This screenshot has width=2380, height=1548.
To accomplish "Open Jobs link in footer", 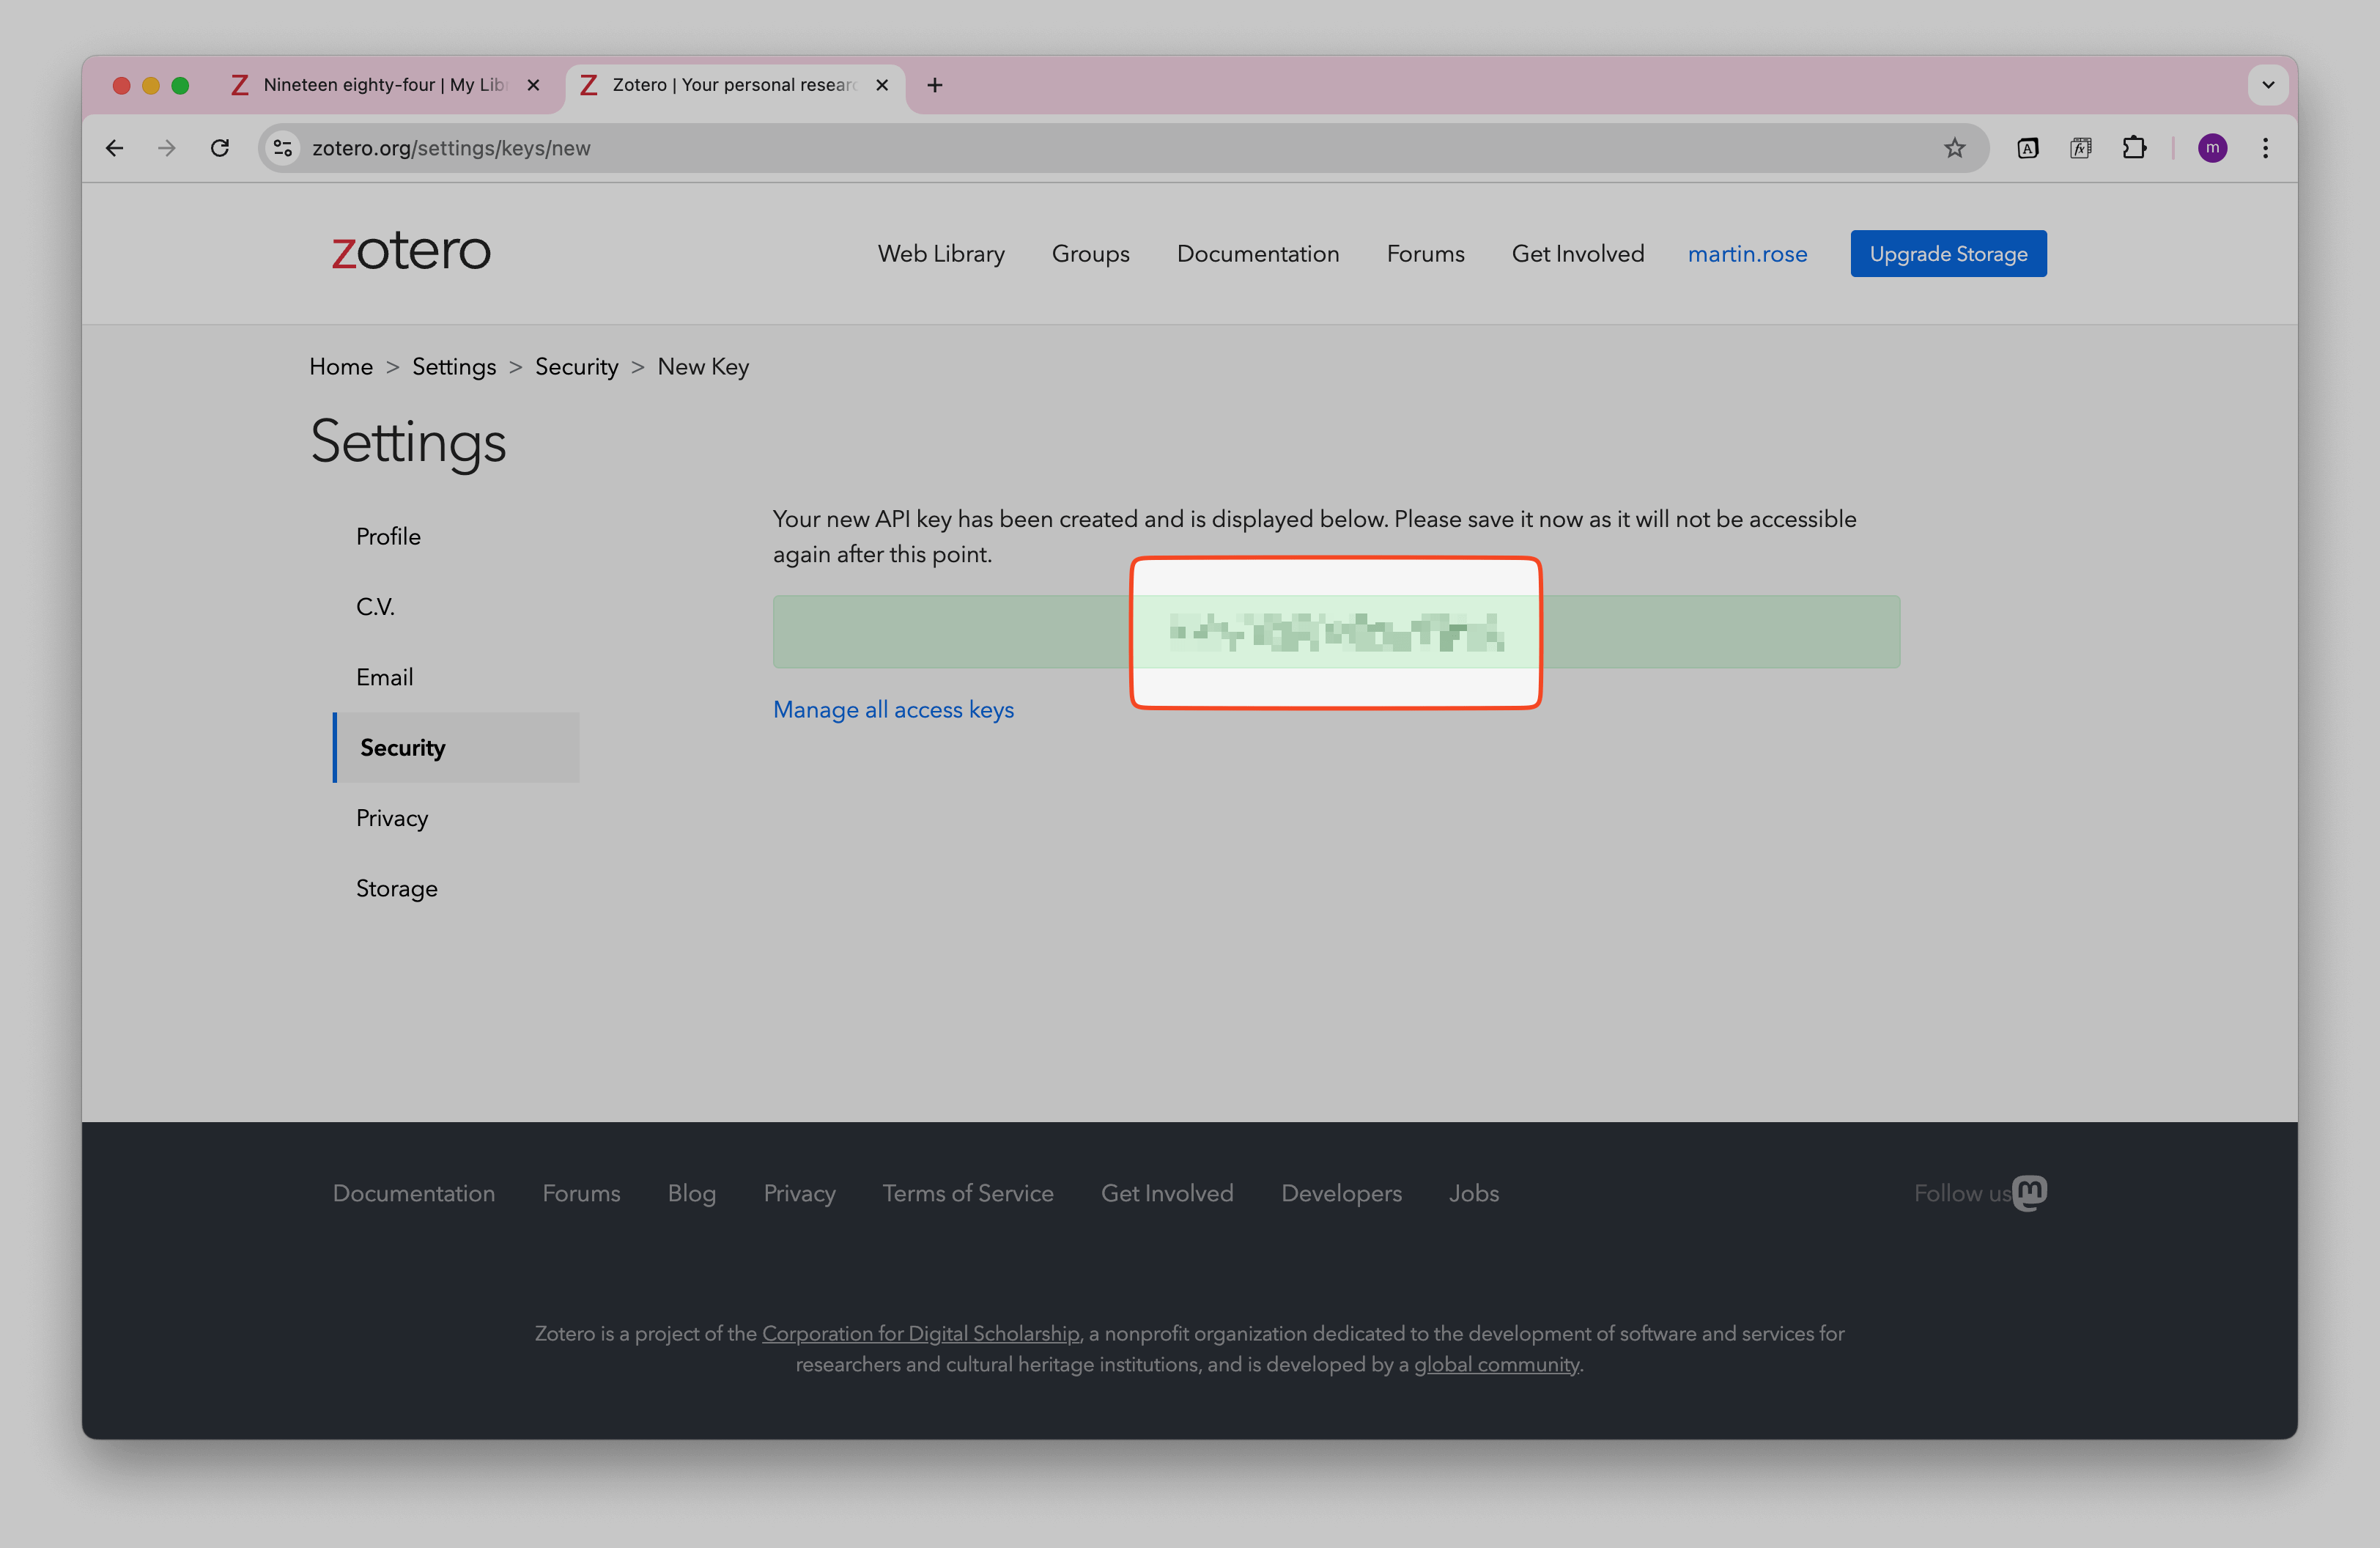I will (1473, 1193).
